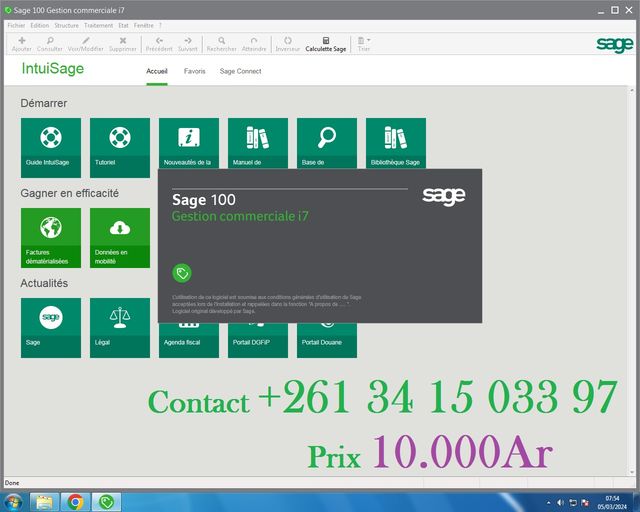Click the volume tray icon

[560, 503]
